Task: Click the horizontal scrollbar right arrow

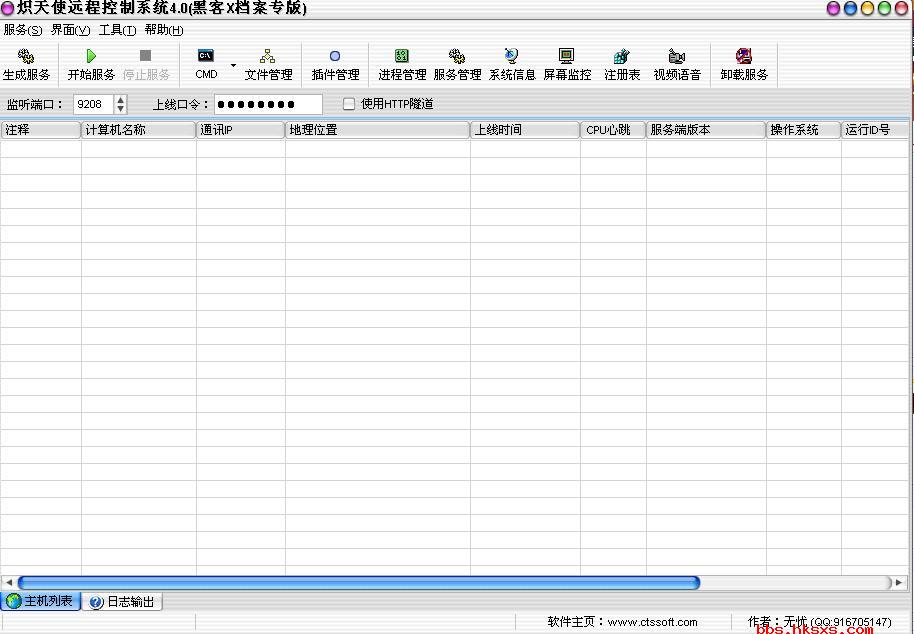Action: pos(898,582)
